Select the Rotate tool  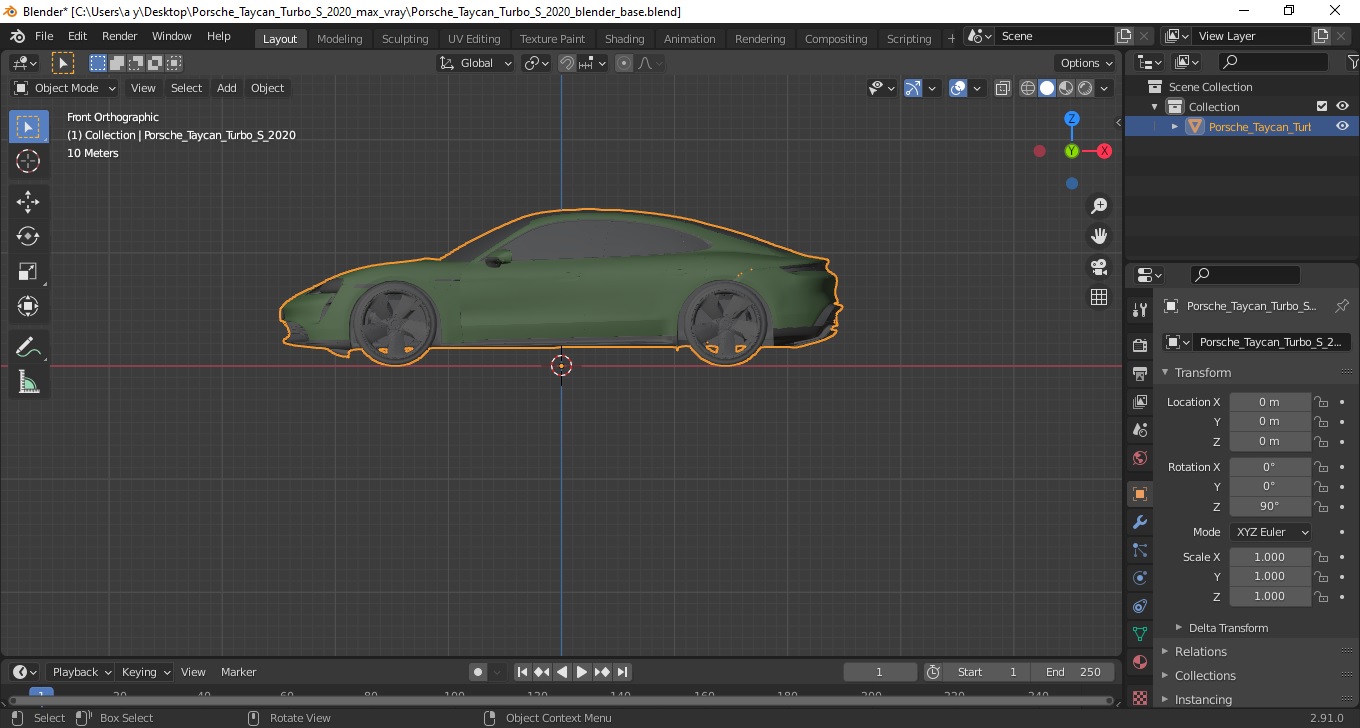coord(28,236)
